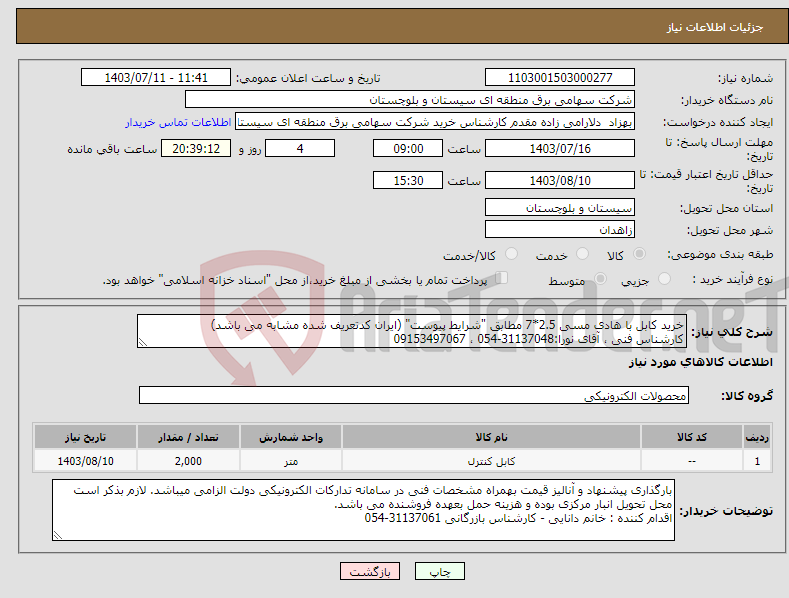The width and height of the screenshot is (789, 598).
Task: Select the متوسط purchase type radio
Action: (x=600, y=278)
